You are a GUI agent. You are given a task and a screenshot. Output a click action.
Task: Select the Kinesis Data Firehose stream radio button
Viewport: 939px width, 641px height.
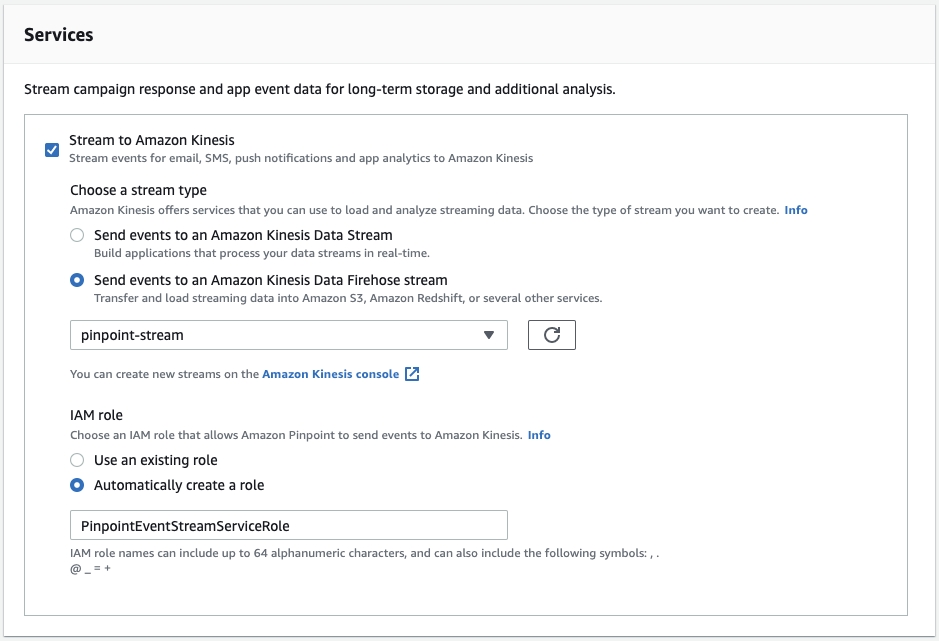tap(77, 280)
